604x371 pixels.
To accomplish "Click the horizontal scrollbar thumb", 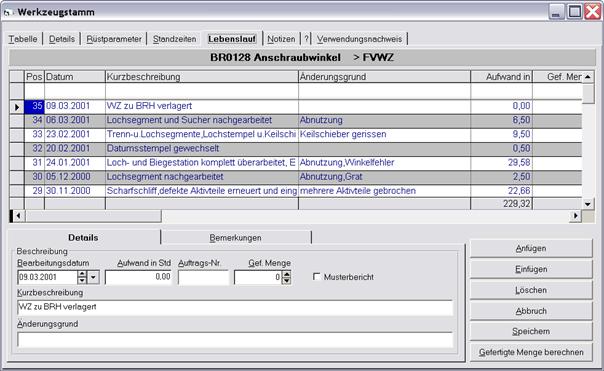I will point(93,216).
